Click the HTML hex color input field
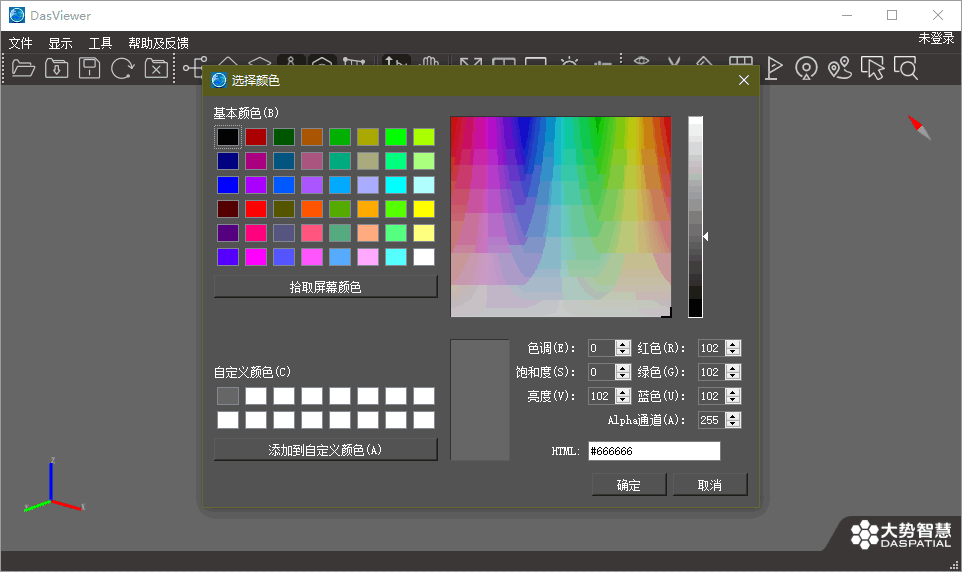Viewport: 962px width, 572px height. (x=654, y=451)
